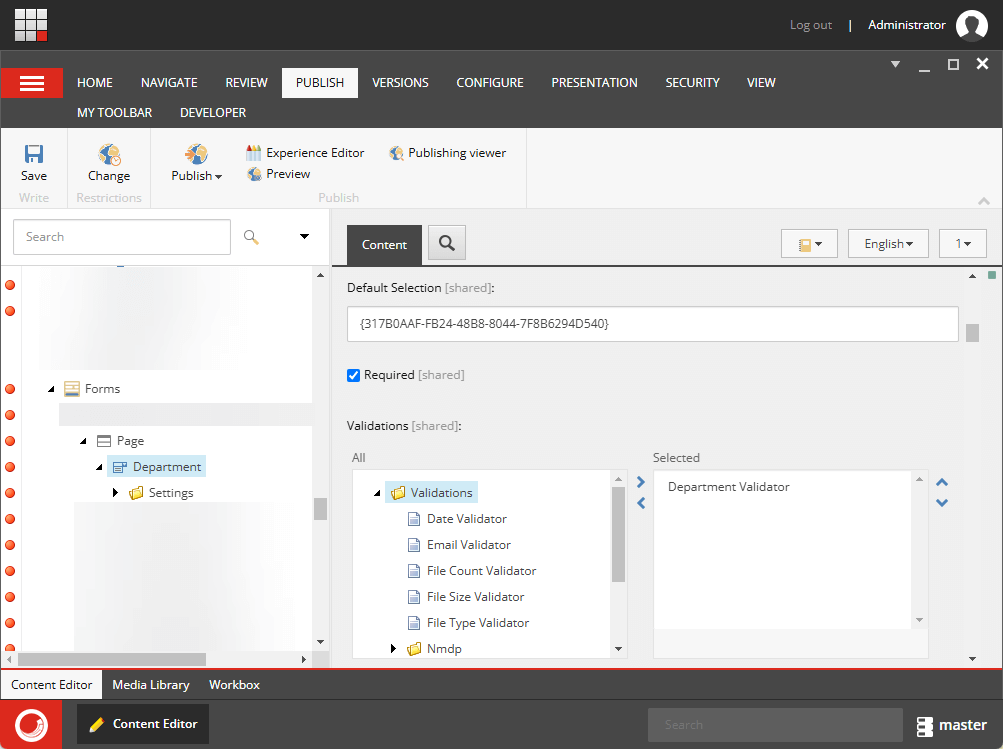The height and width of the screenshot is (749, 1003).
Task: Expand the Settings tree node
Action: 116,492
